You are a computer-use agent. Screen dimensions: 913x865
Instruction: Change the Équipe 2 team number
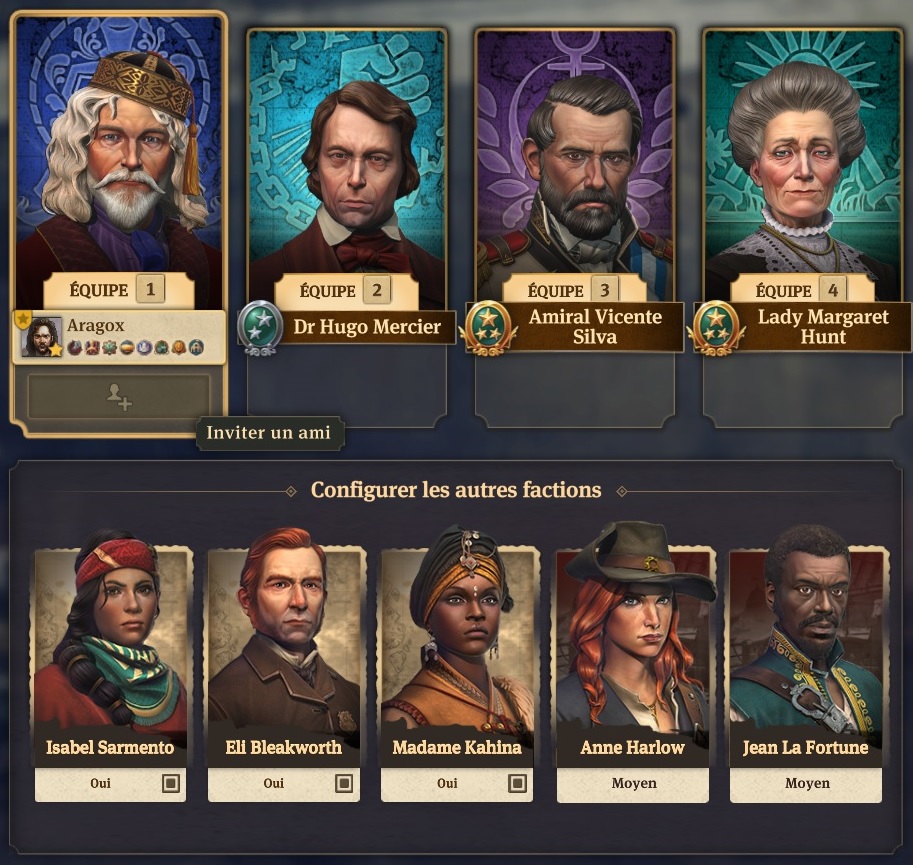point(377,290)
